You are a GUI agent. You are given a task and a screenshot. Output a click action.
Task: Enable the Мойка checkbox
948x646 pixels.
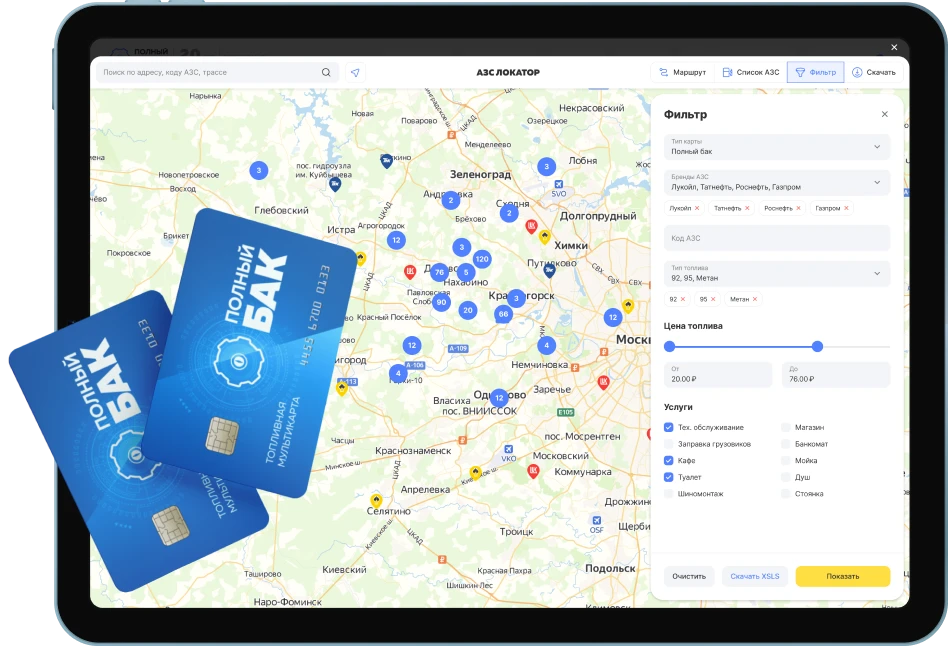pos(785,460)
